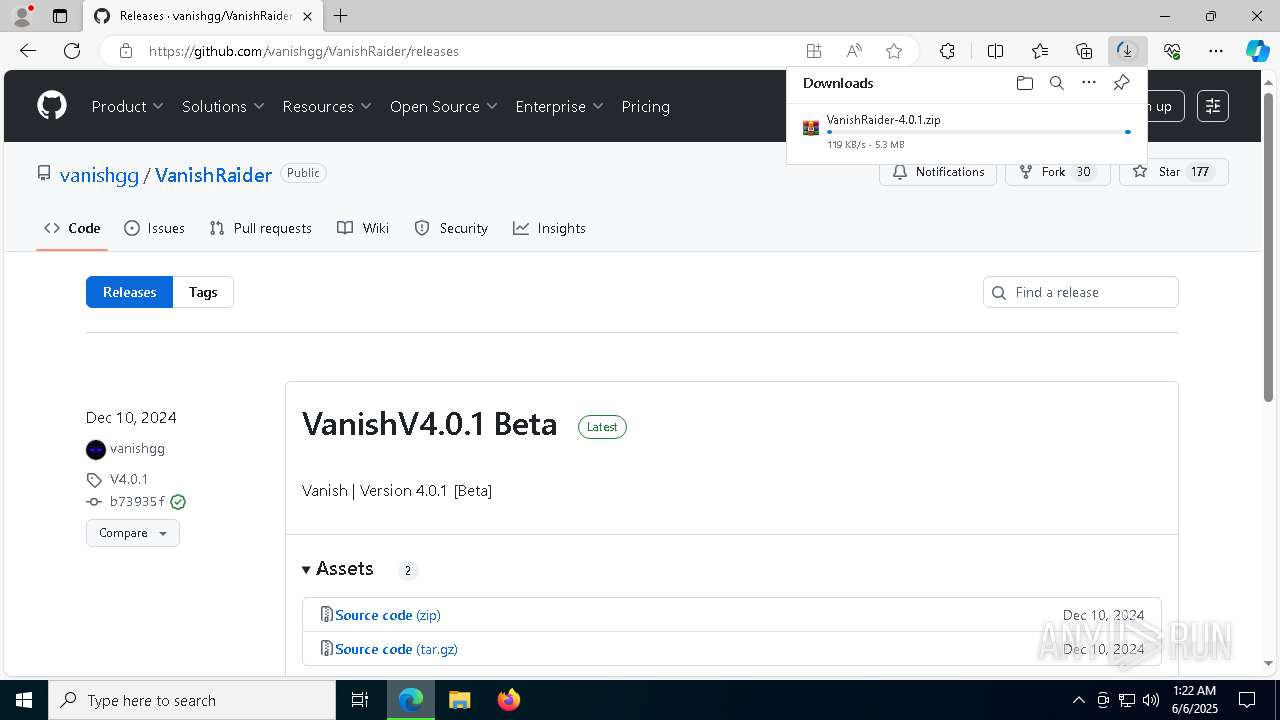
Task: Open Edge Settings and more menu
Action: [1216, 51]
